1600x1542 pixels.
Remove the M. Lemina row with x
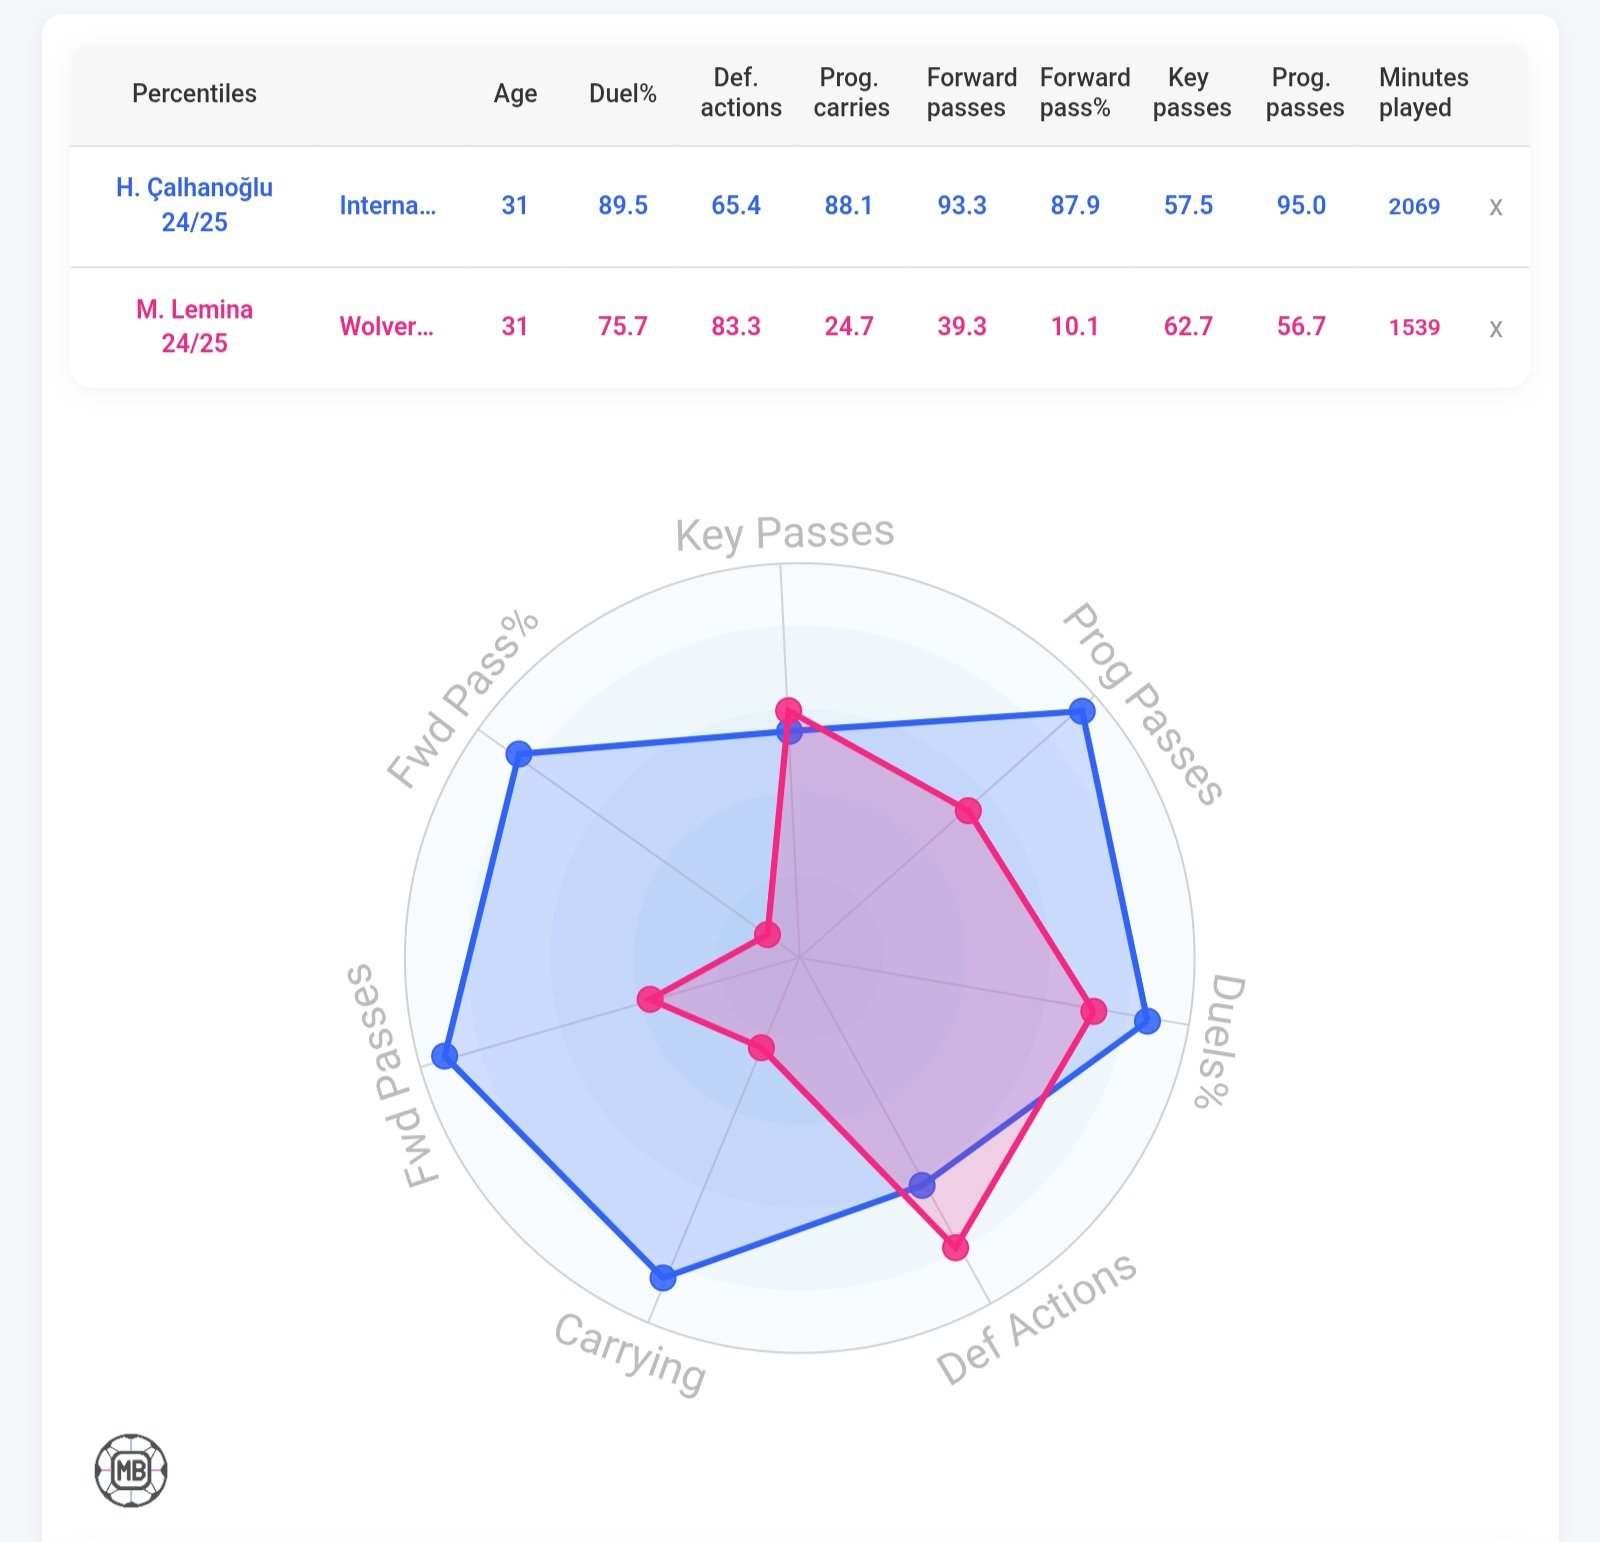[1495, 328]
